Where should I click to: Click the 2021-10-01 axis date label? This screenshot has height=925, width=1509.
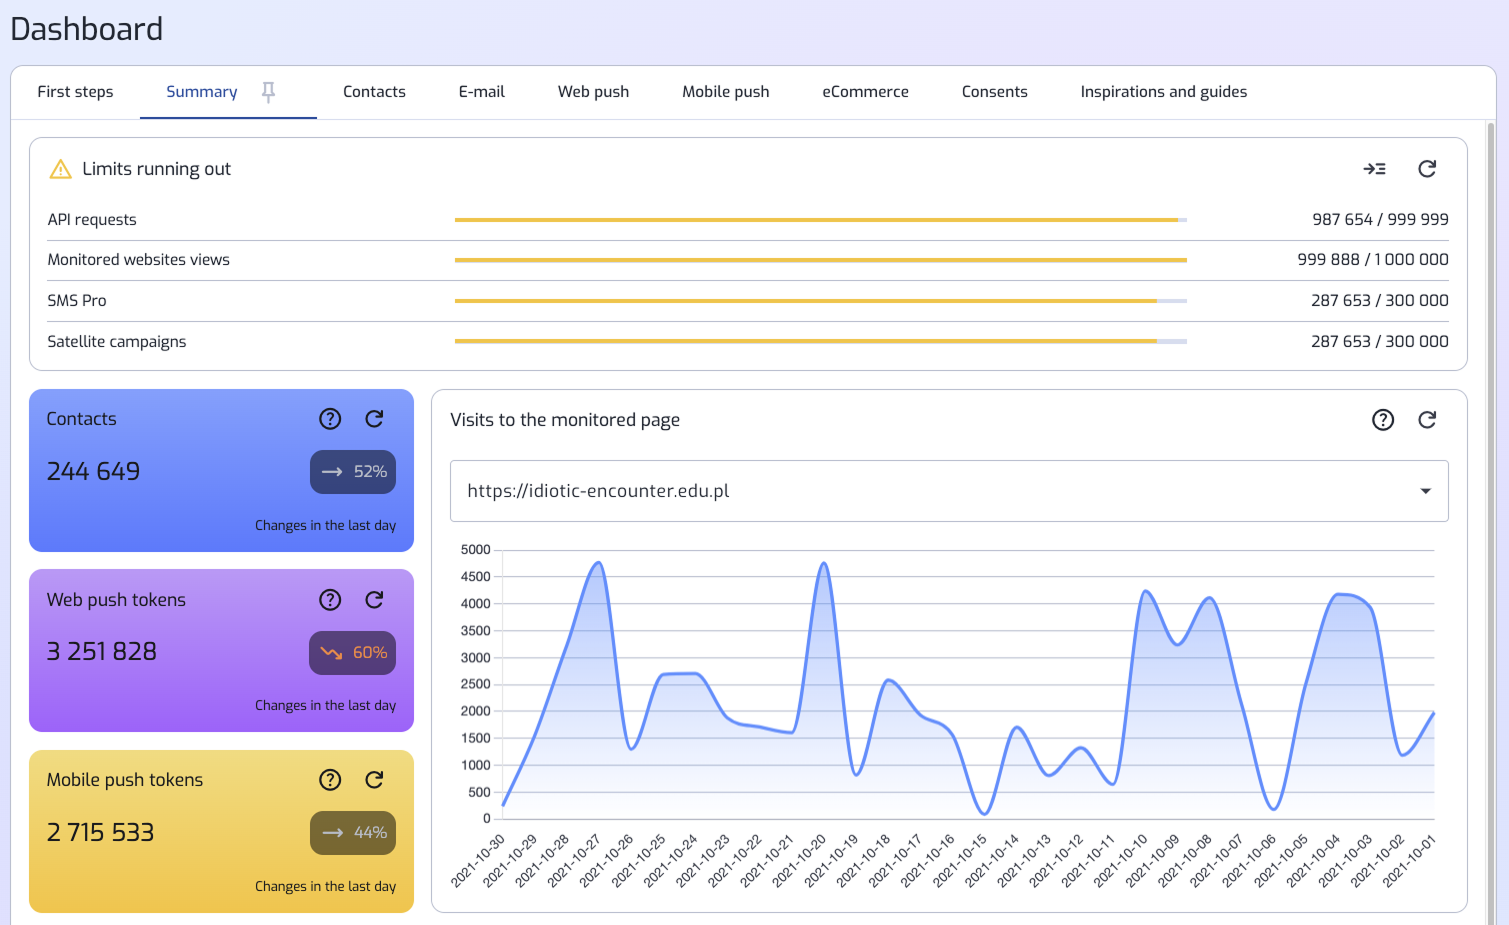pos(1410,860)
